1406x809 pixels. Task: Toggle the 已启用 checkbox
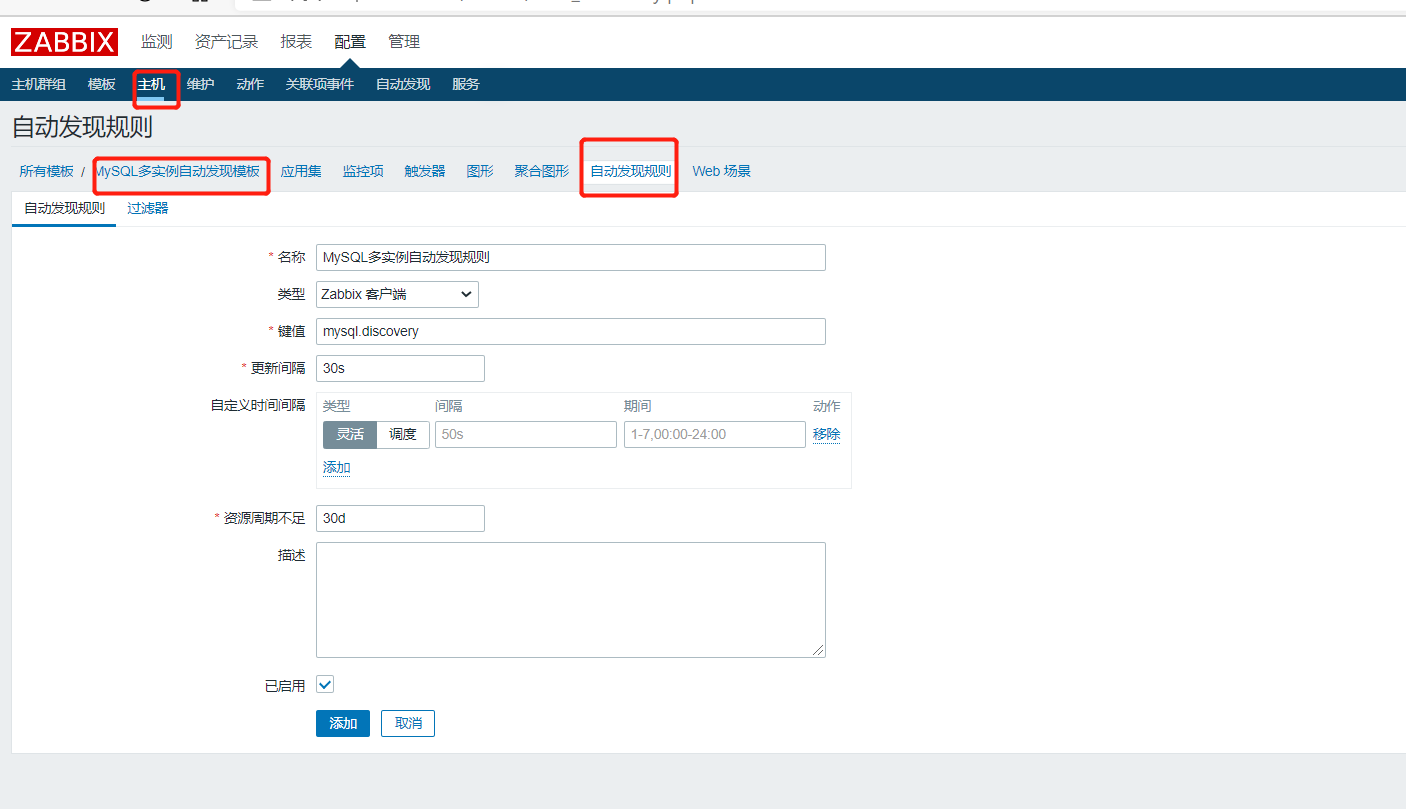(325, 685)
